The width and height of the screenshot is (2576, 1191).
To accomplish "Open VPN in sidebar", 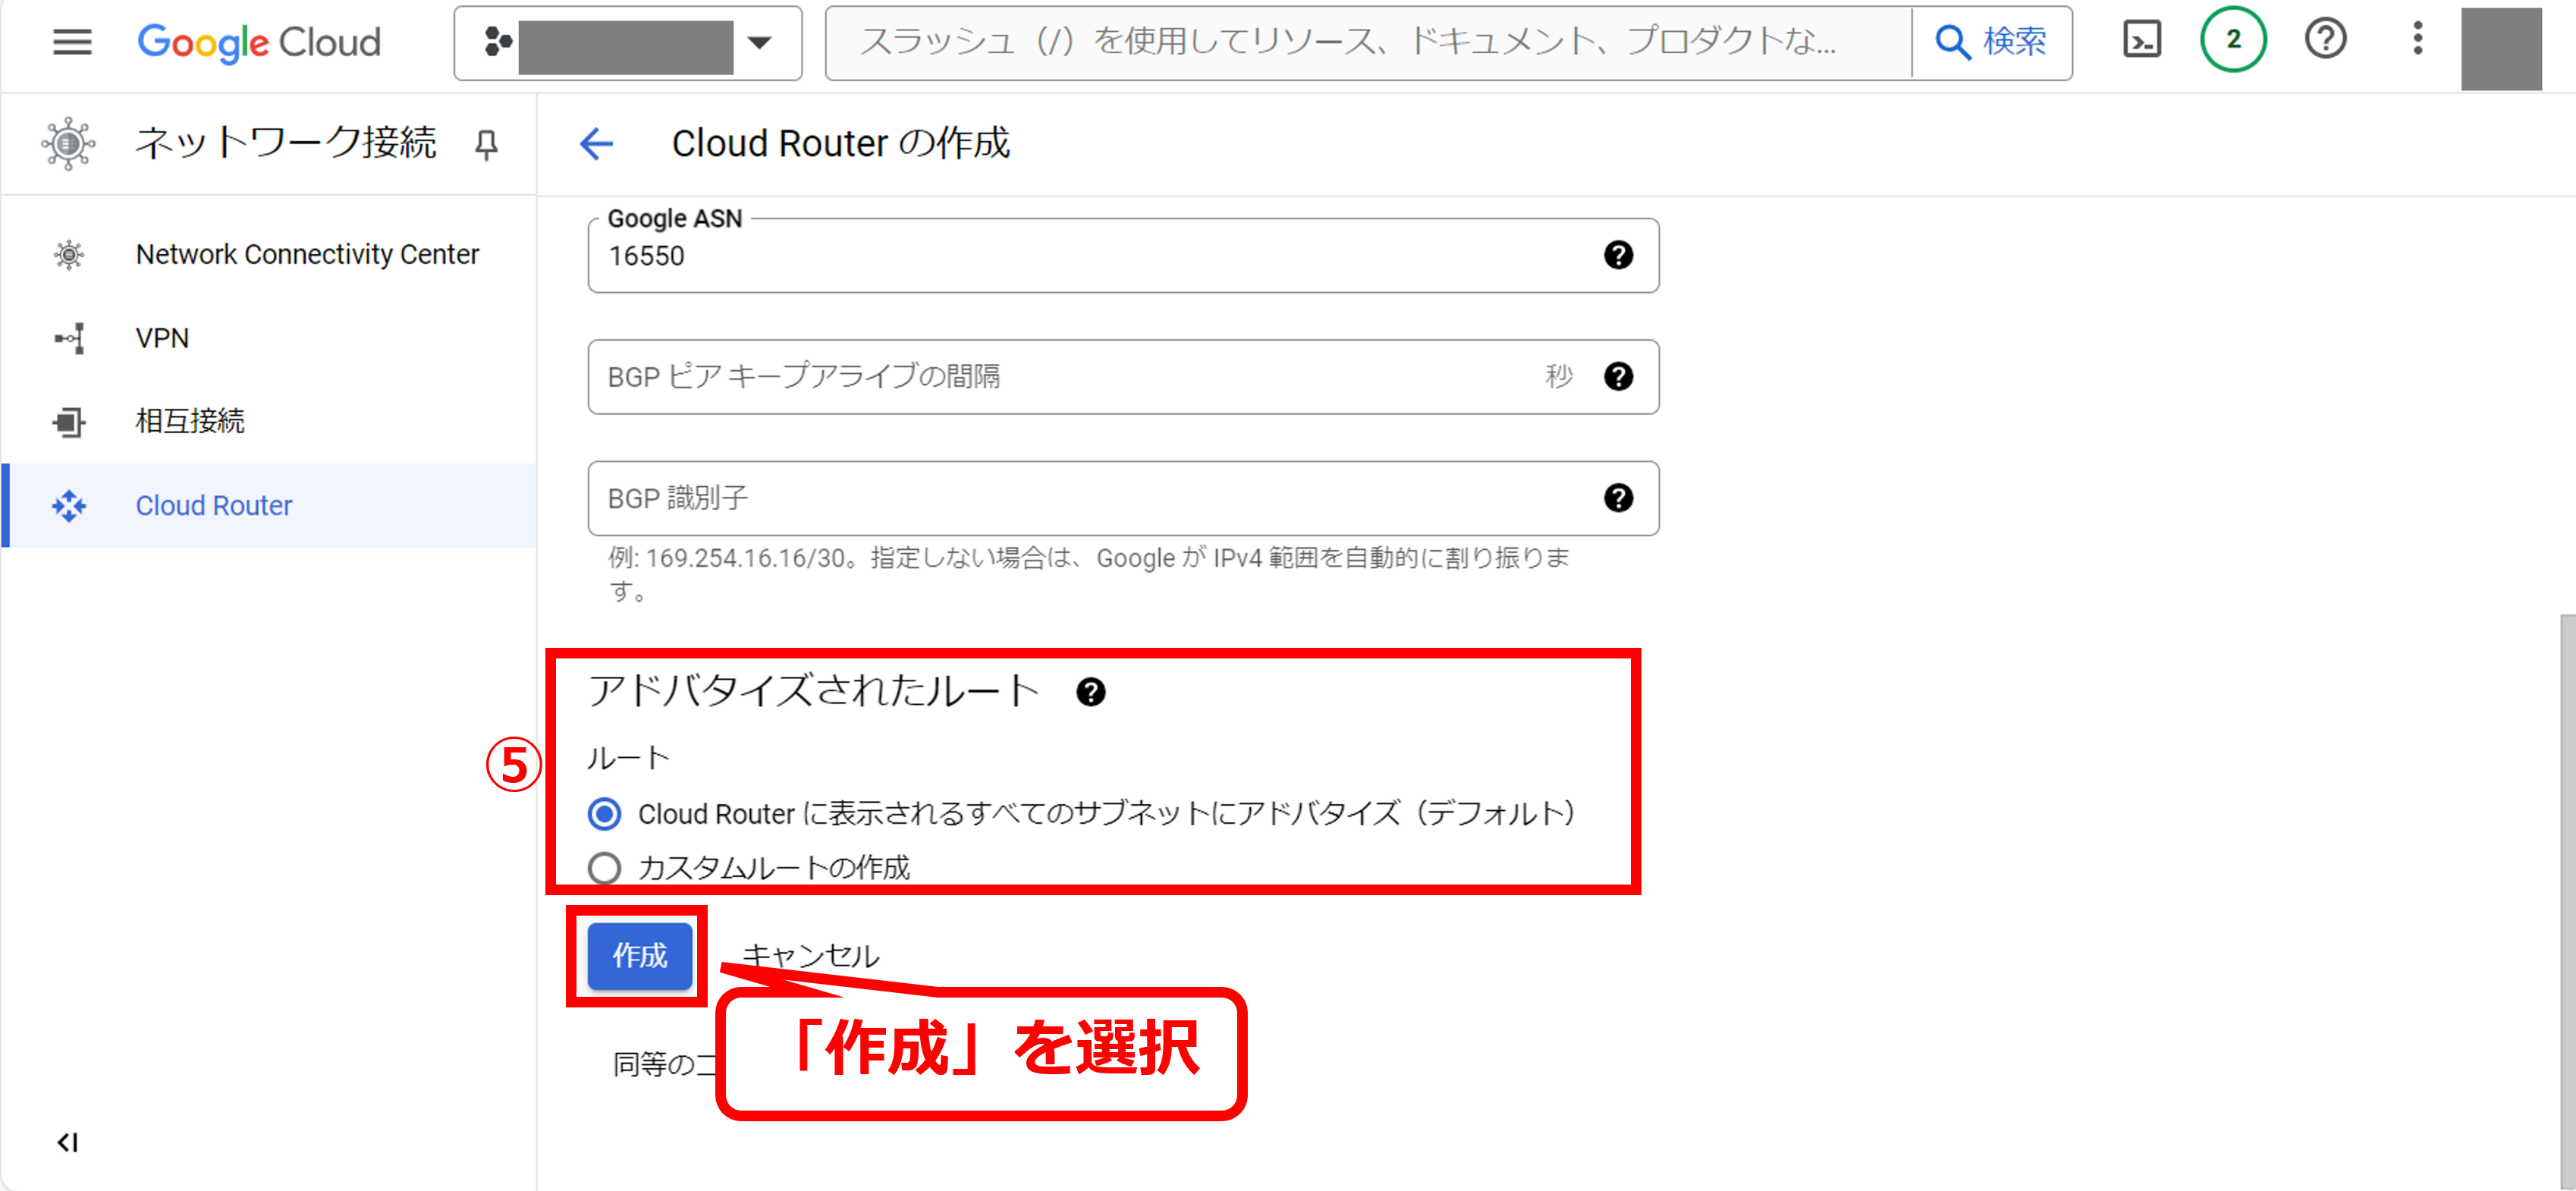I will (162, 339).
